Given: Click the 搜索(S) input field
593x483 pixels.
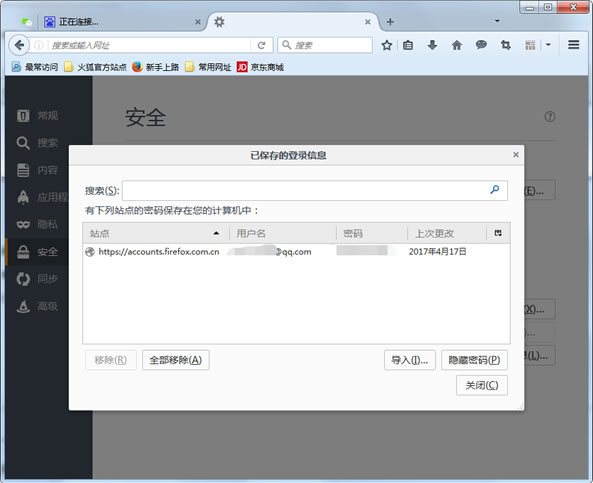Looking at the screenshot, I should 314,191.
